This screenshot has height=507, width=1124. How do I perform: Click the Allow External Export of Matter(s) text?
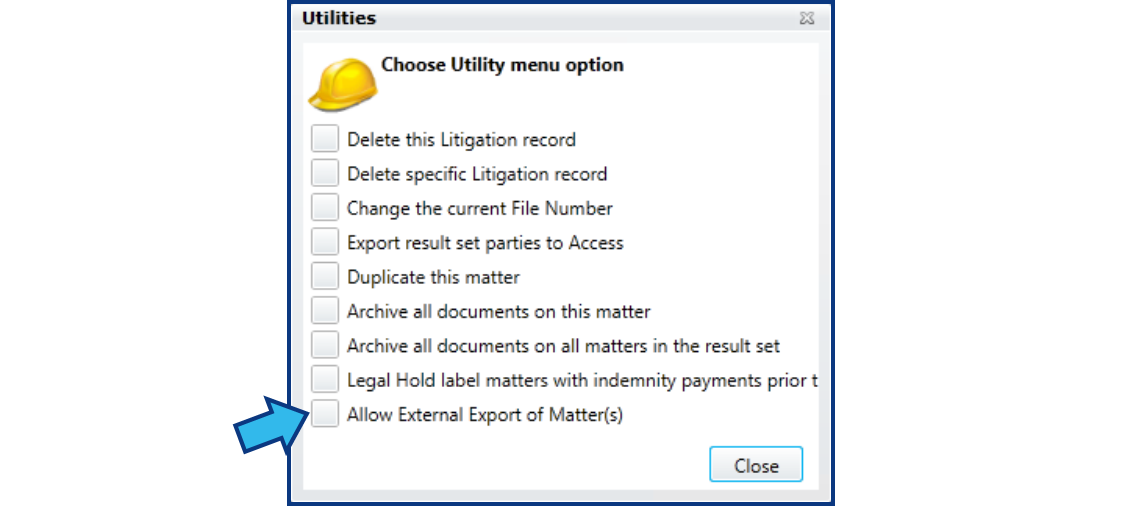485,414
